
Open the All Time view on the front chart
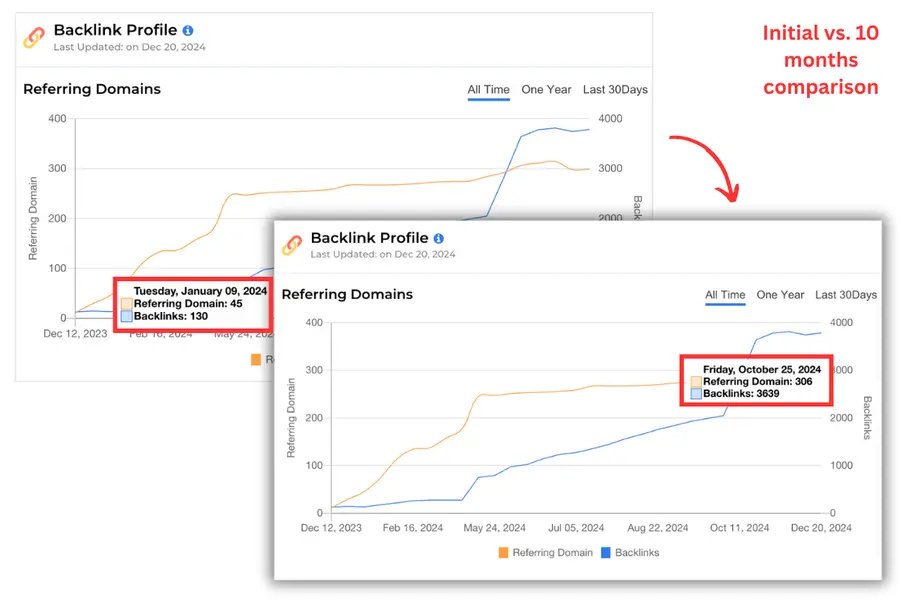(x=724, y=295)
